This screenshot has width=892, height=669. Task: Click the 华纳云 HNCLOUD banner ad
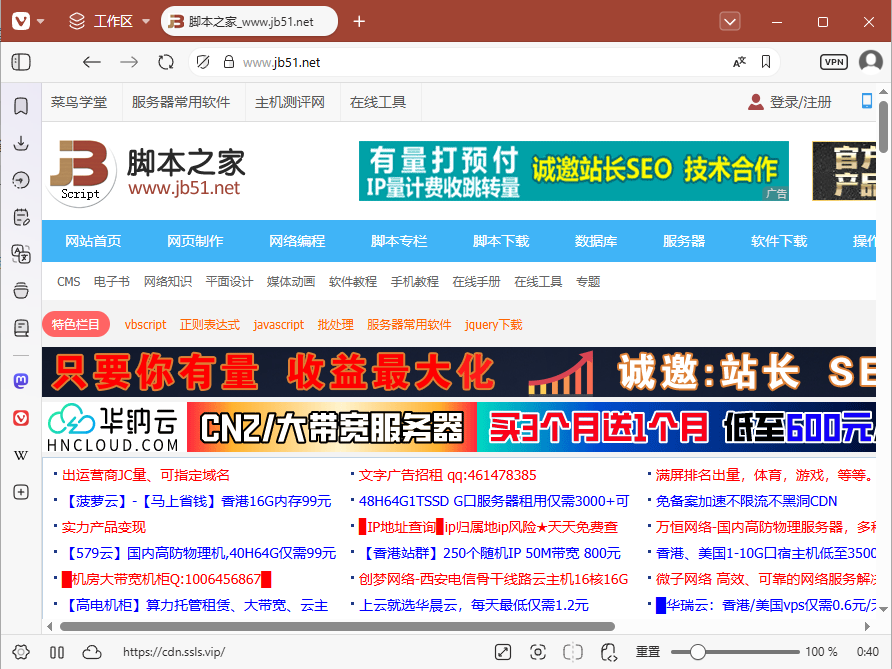click(x=459, y=427)
